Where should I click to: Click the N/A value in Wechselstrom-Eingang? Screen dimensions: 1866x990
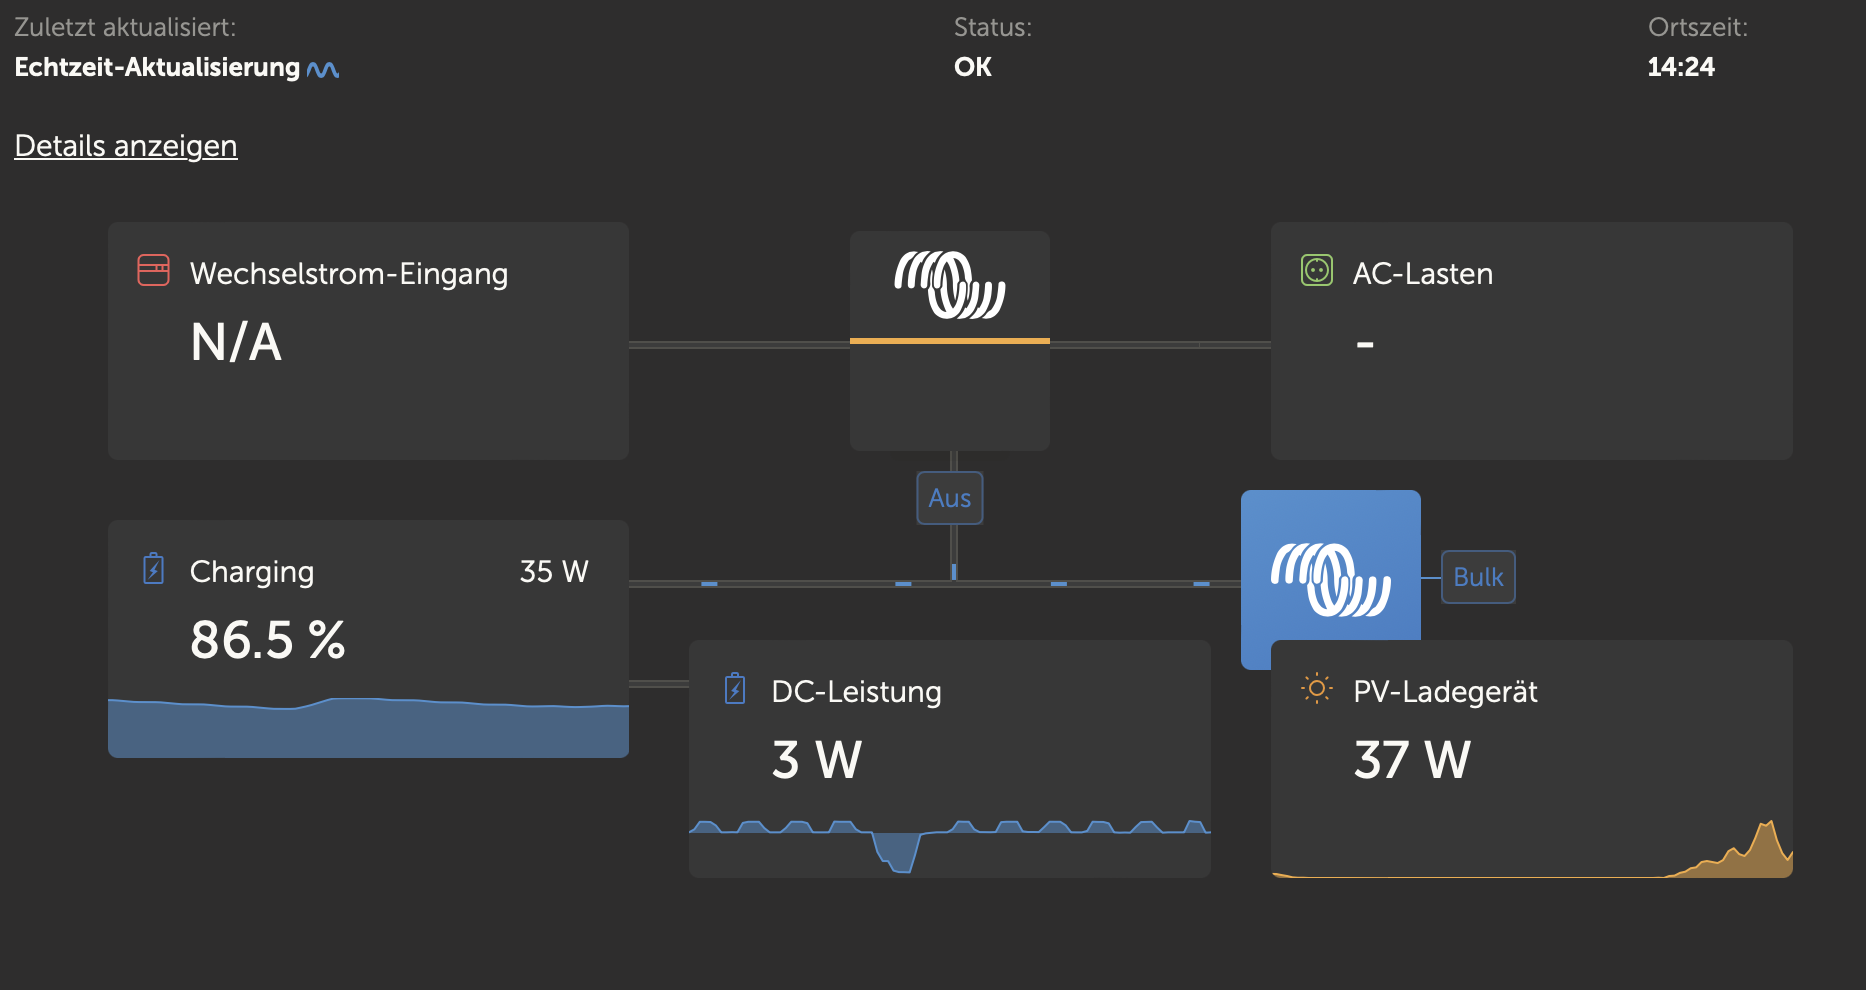[x=236, y=343]
